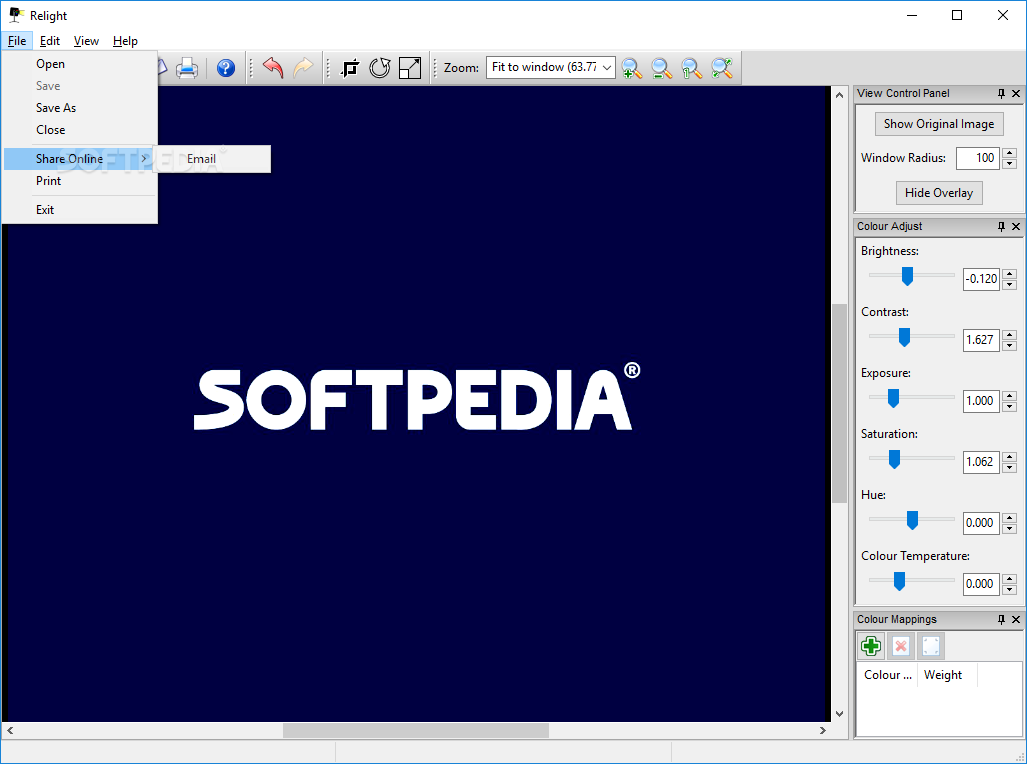This screenshot has width=1027, height=764.
Task: Delete colour mapping with red X icon
Action: coord(901,647)
